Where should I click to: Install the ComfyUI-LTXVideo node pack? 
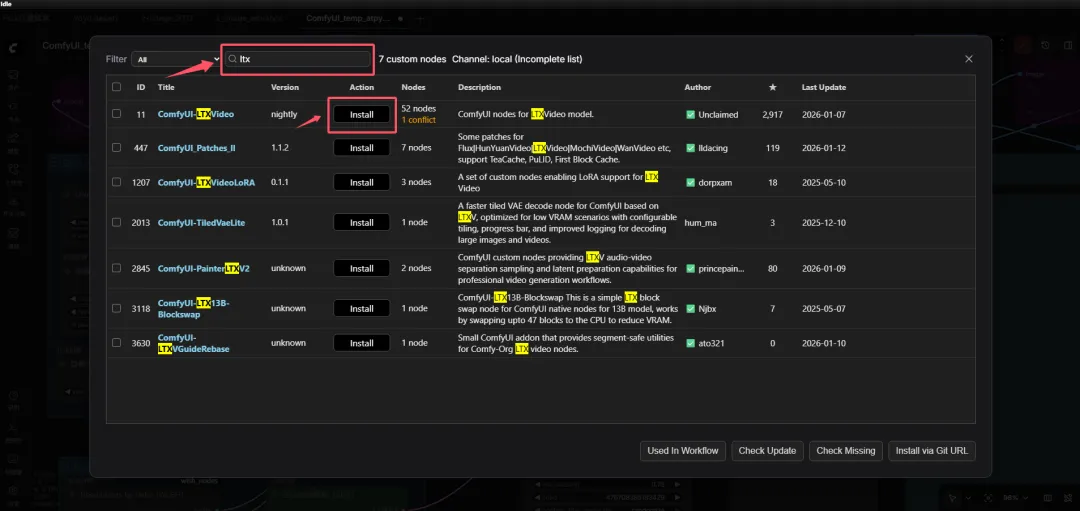coord(362,114)
